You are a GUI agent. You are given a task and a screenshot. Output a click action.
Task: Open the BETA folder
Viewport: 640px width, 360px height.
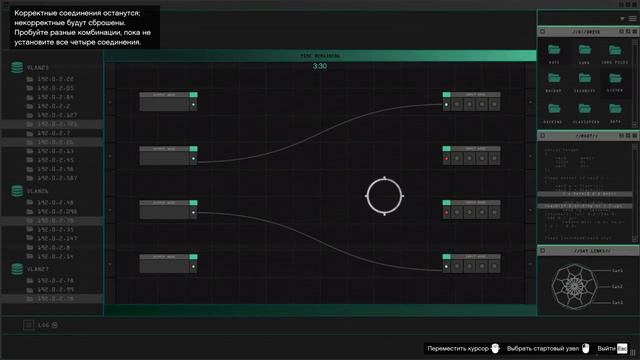point(615,113)
